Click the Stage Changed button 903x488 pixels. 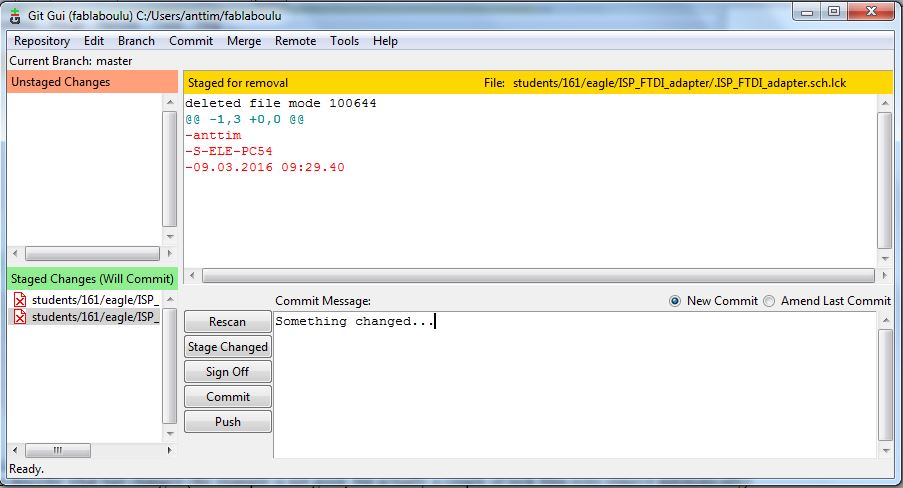click(227, 347)
